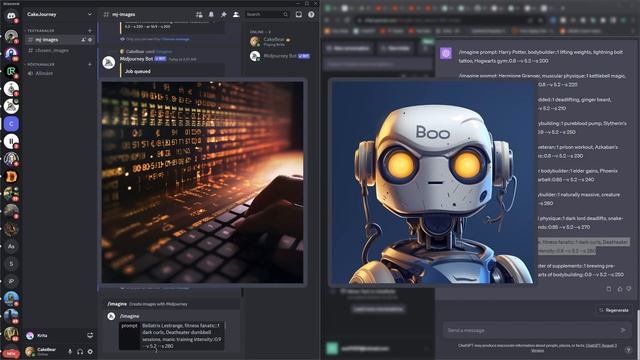Go back in the browser
640x360 pixels.
(327, 20)
